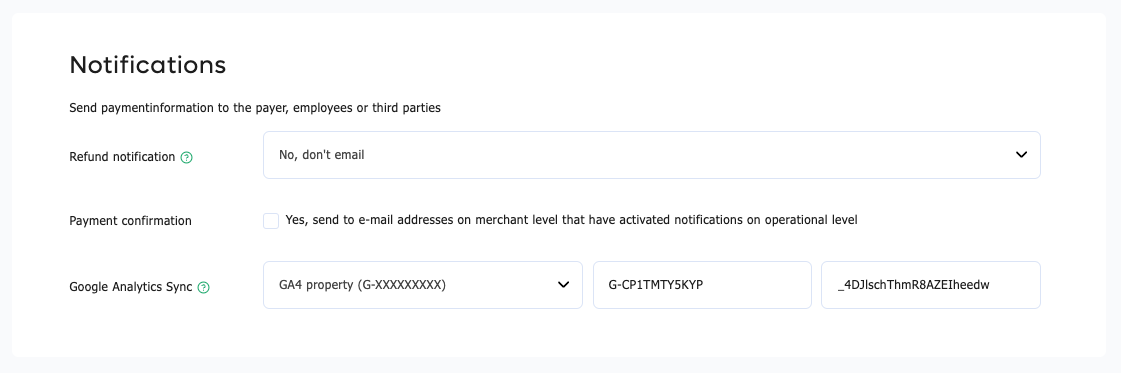Click the Notifications section heading
Viewport: 1121px width, 373px height.
tap(148, 65)
